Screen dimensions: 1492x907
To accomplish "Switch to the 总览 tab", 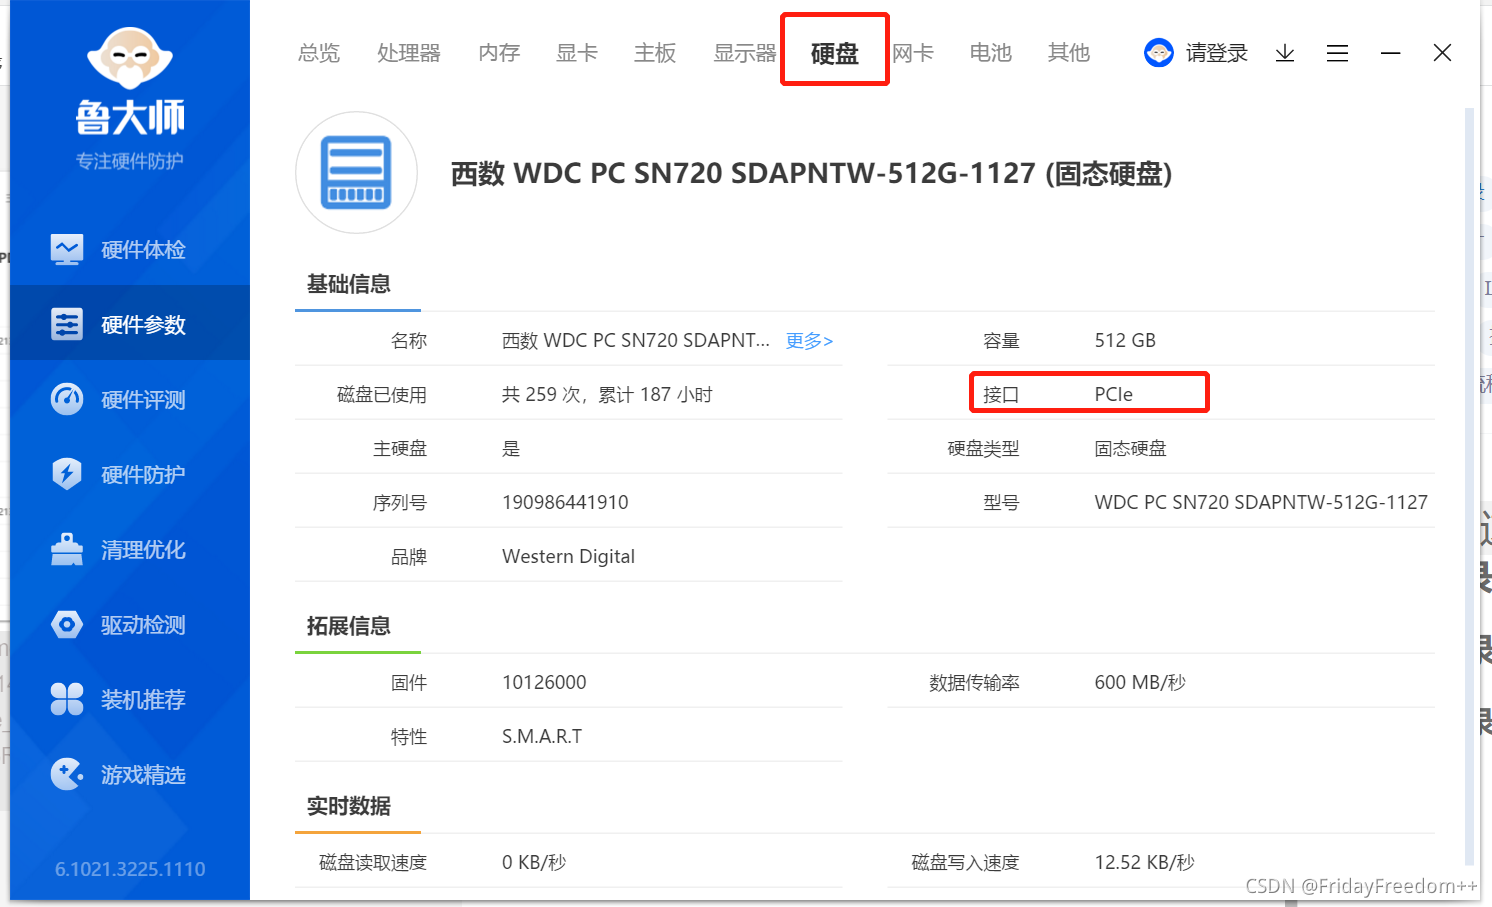I will [x=319, y=53].
